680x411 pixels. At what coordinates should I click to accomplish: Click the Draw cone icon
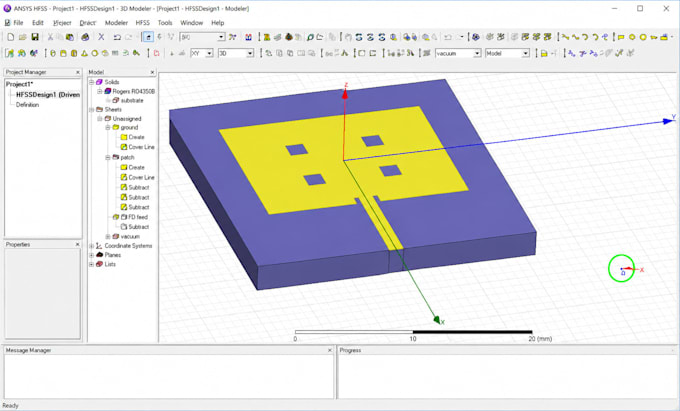(84, 53)
